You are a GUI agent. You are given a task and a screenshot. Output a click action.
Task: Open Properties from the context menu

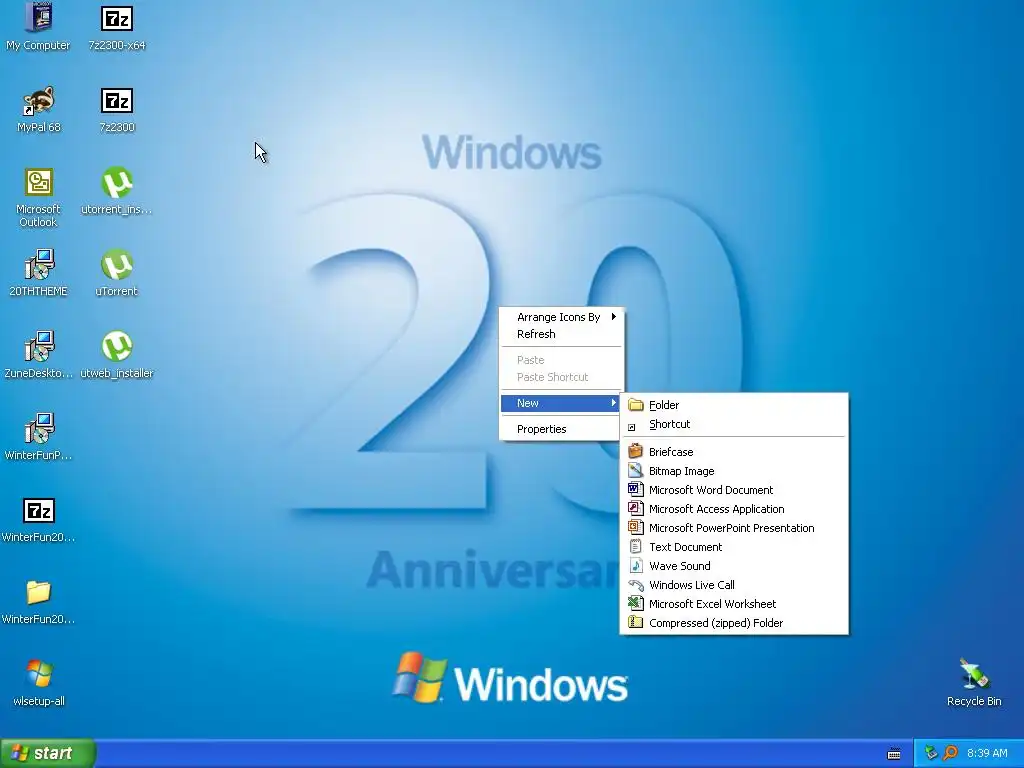(560, 429)
